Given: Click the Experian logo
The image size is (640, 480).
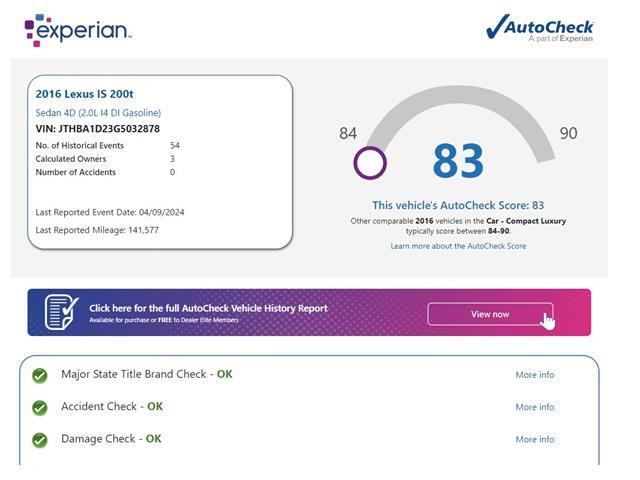Looking at the screenshot, I should (78, 31).
